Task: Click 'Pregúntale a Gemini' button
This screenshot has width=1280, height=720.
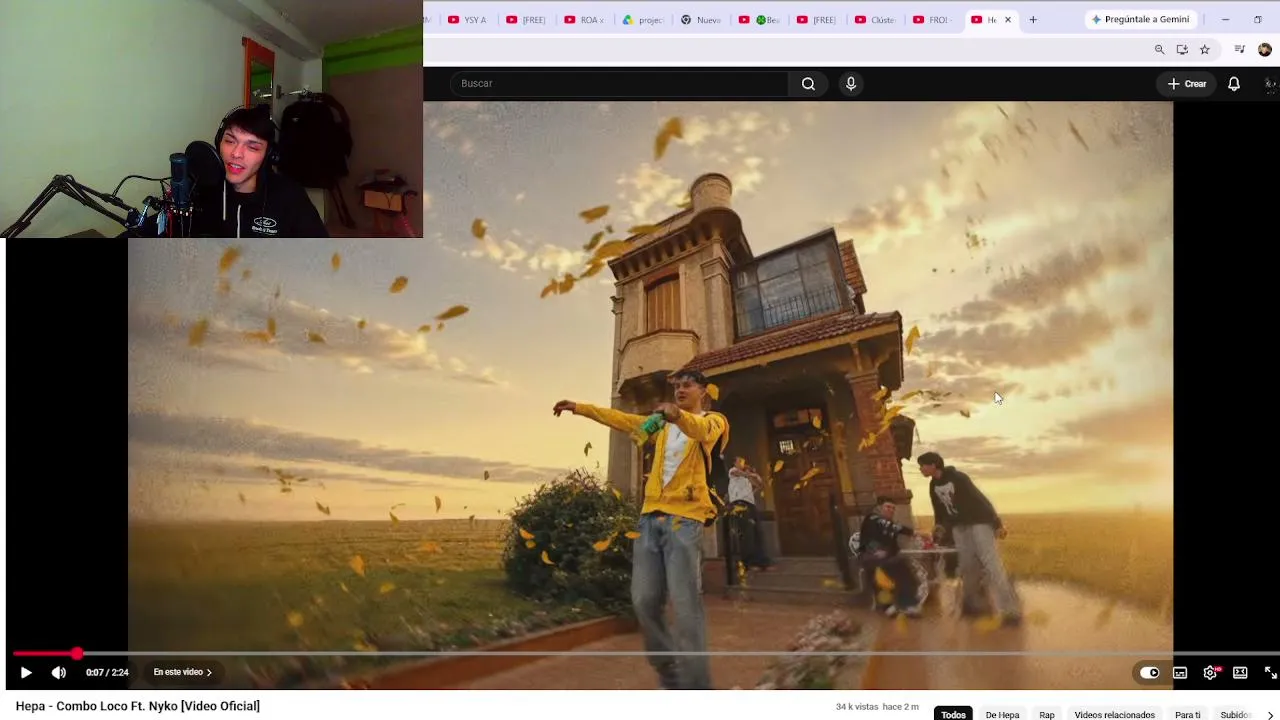Action: (1141, 19)
